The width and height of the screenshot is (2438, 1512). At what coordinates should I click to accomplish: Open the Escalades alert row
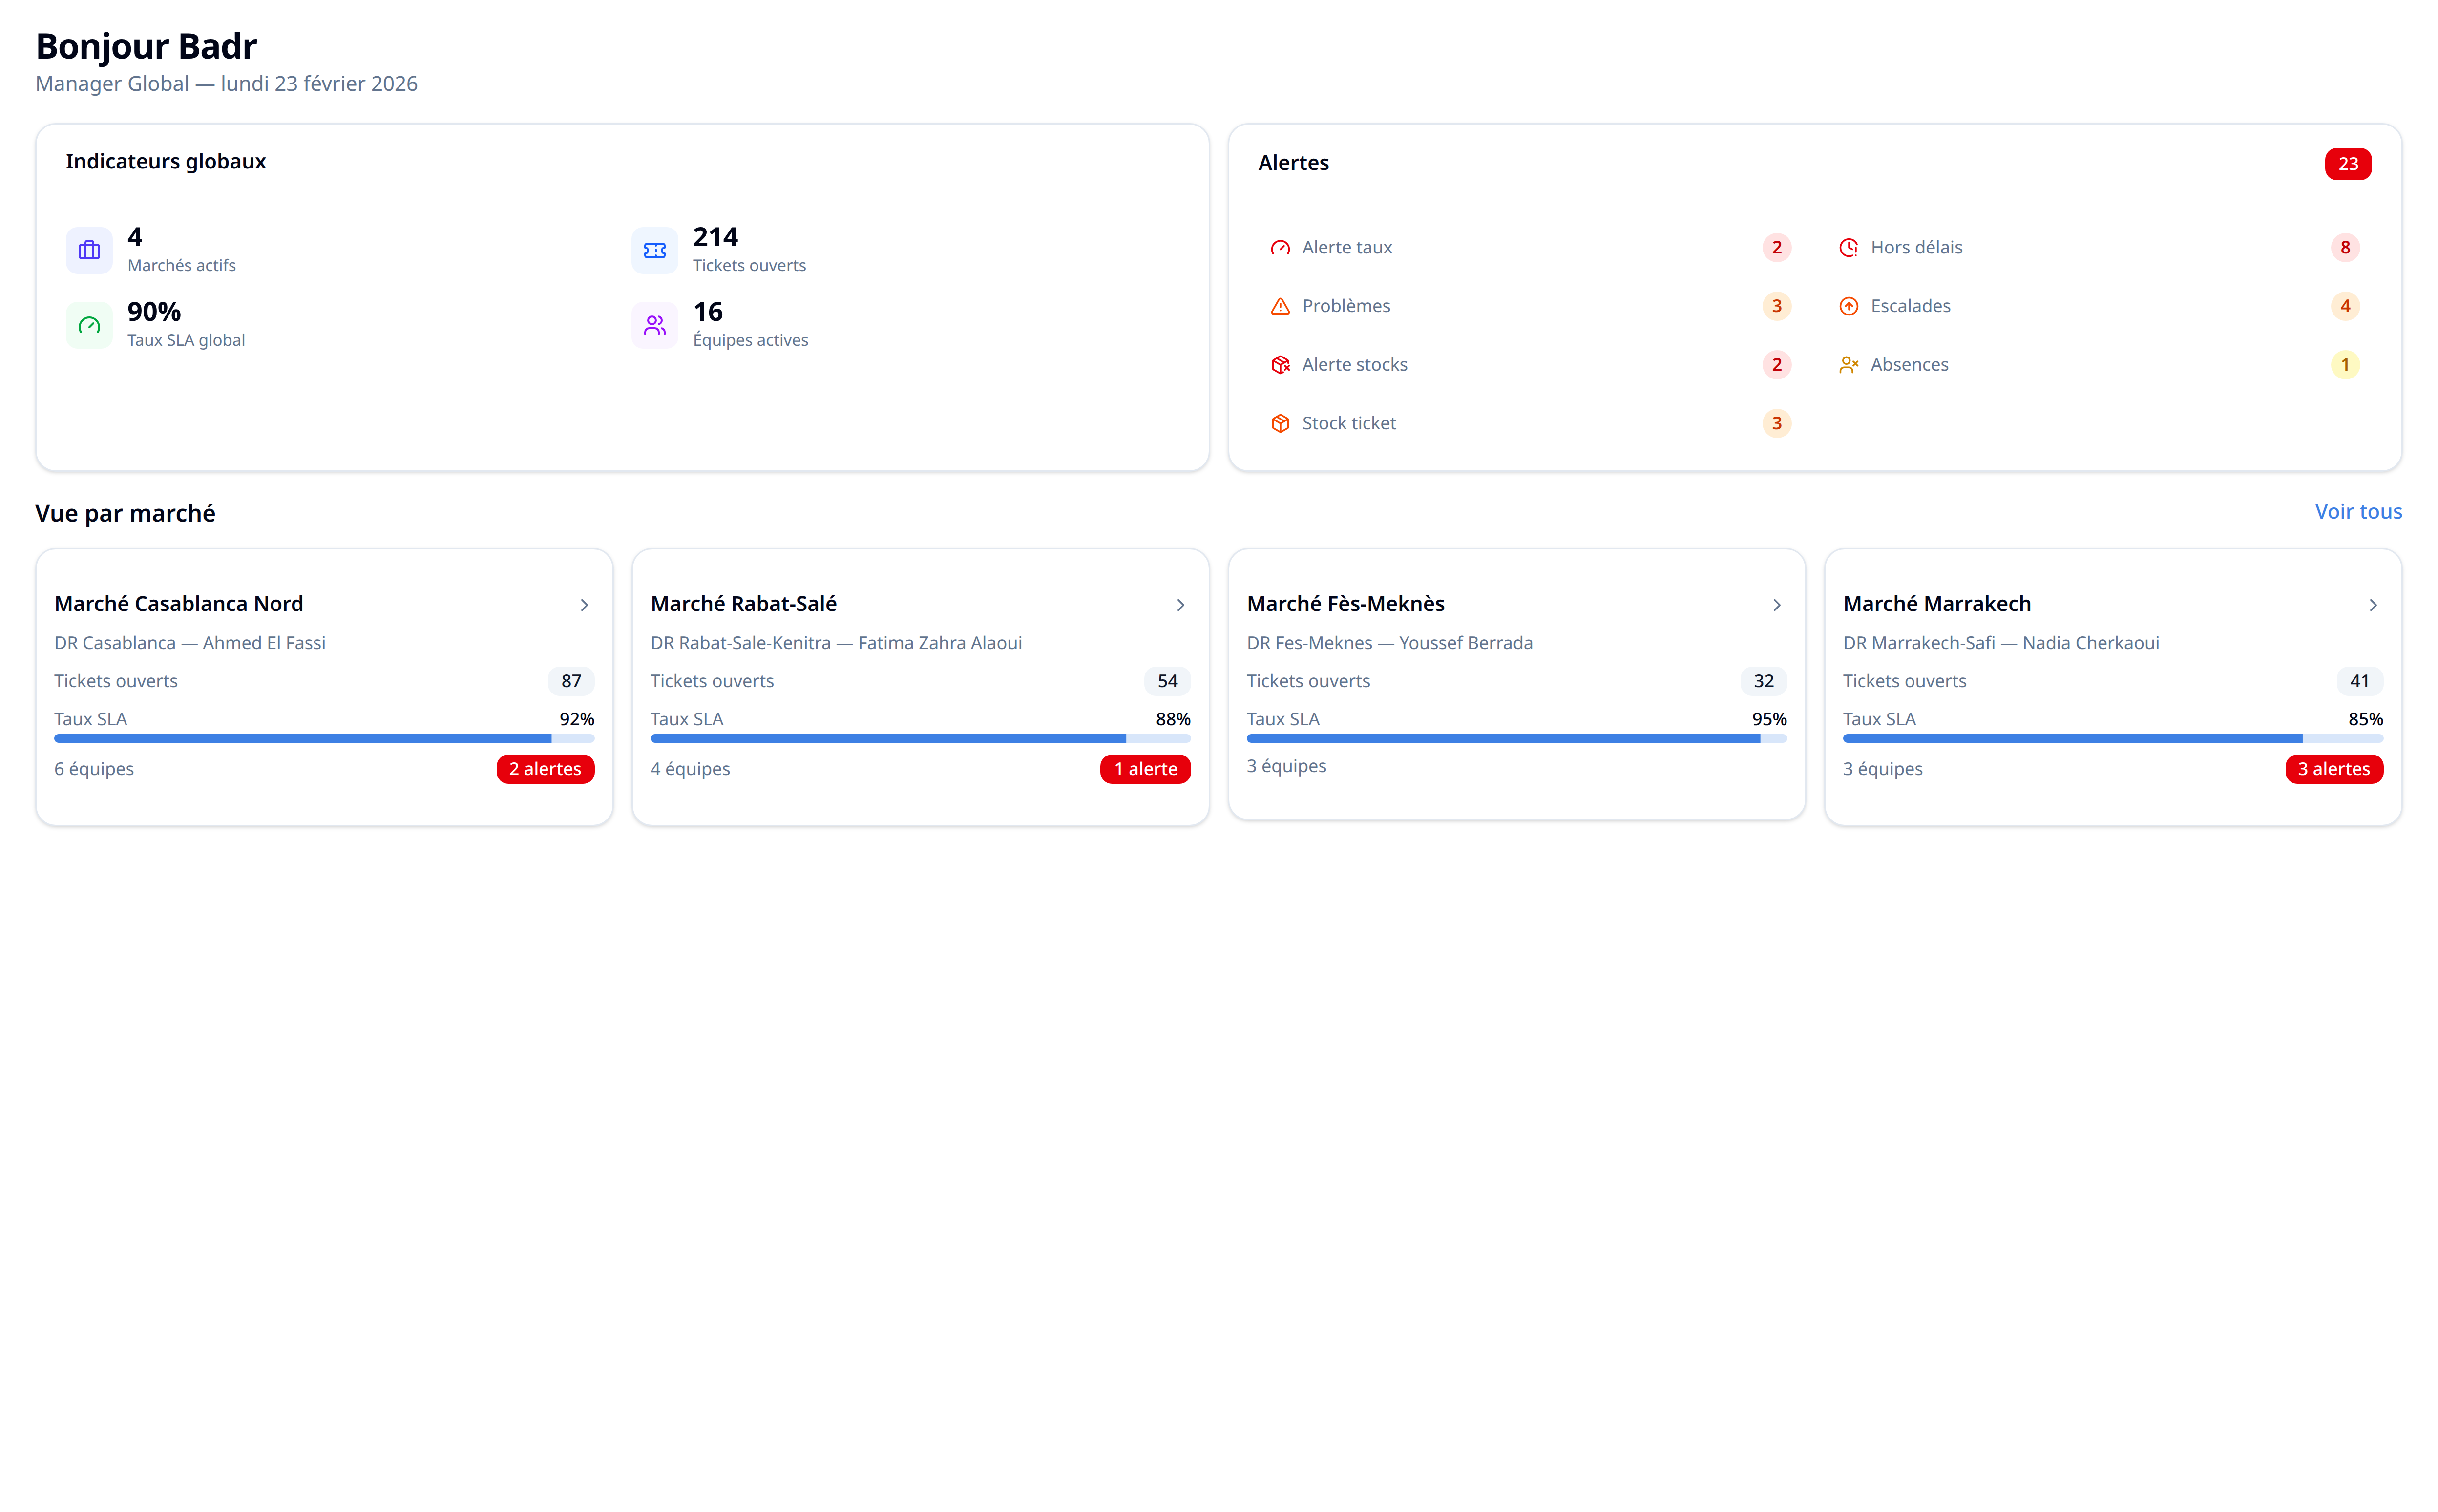tap(2098, 306)
